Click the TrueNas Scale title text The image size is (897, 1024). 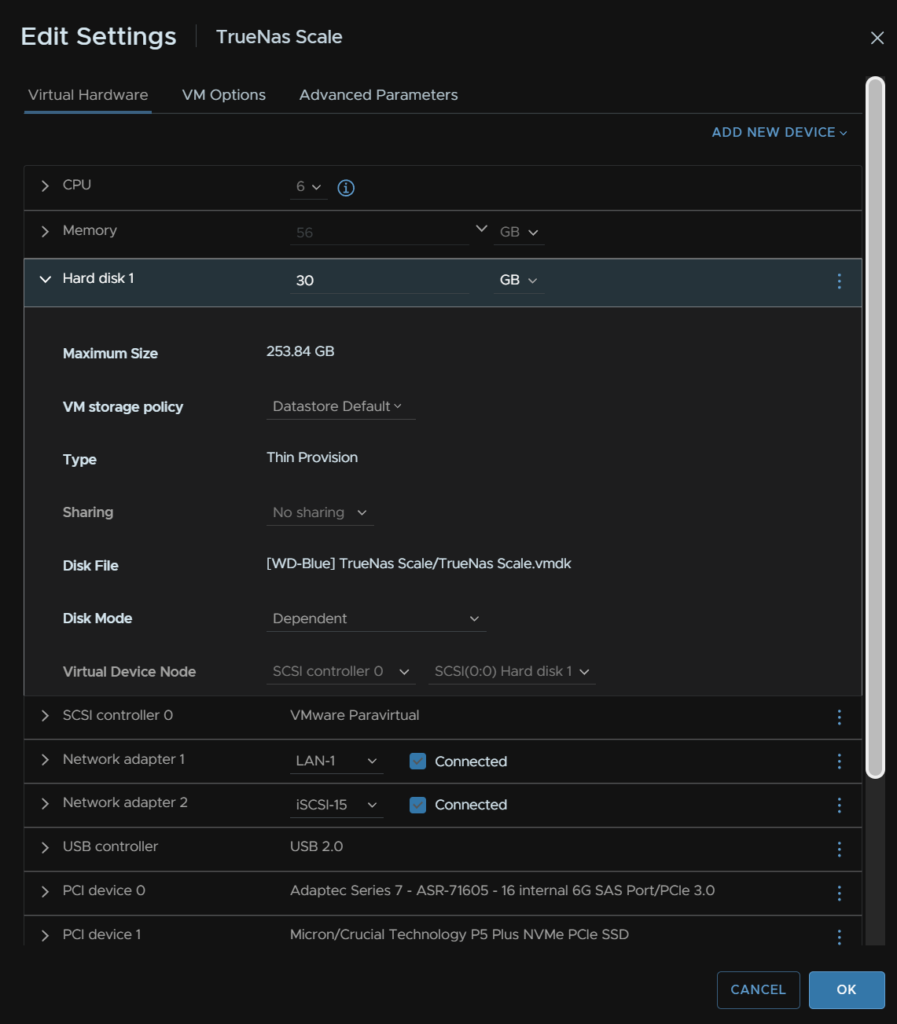(279, 37)
